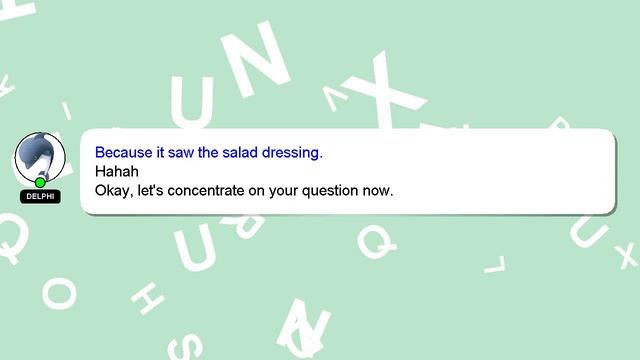Viewport: 640px width, 360px height.
Task: Click the small L letter on right side
Action: pyautogui.click(x=495, y=264)
